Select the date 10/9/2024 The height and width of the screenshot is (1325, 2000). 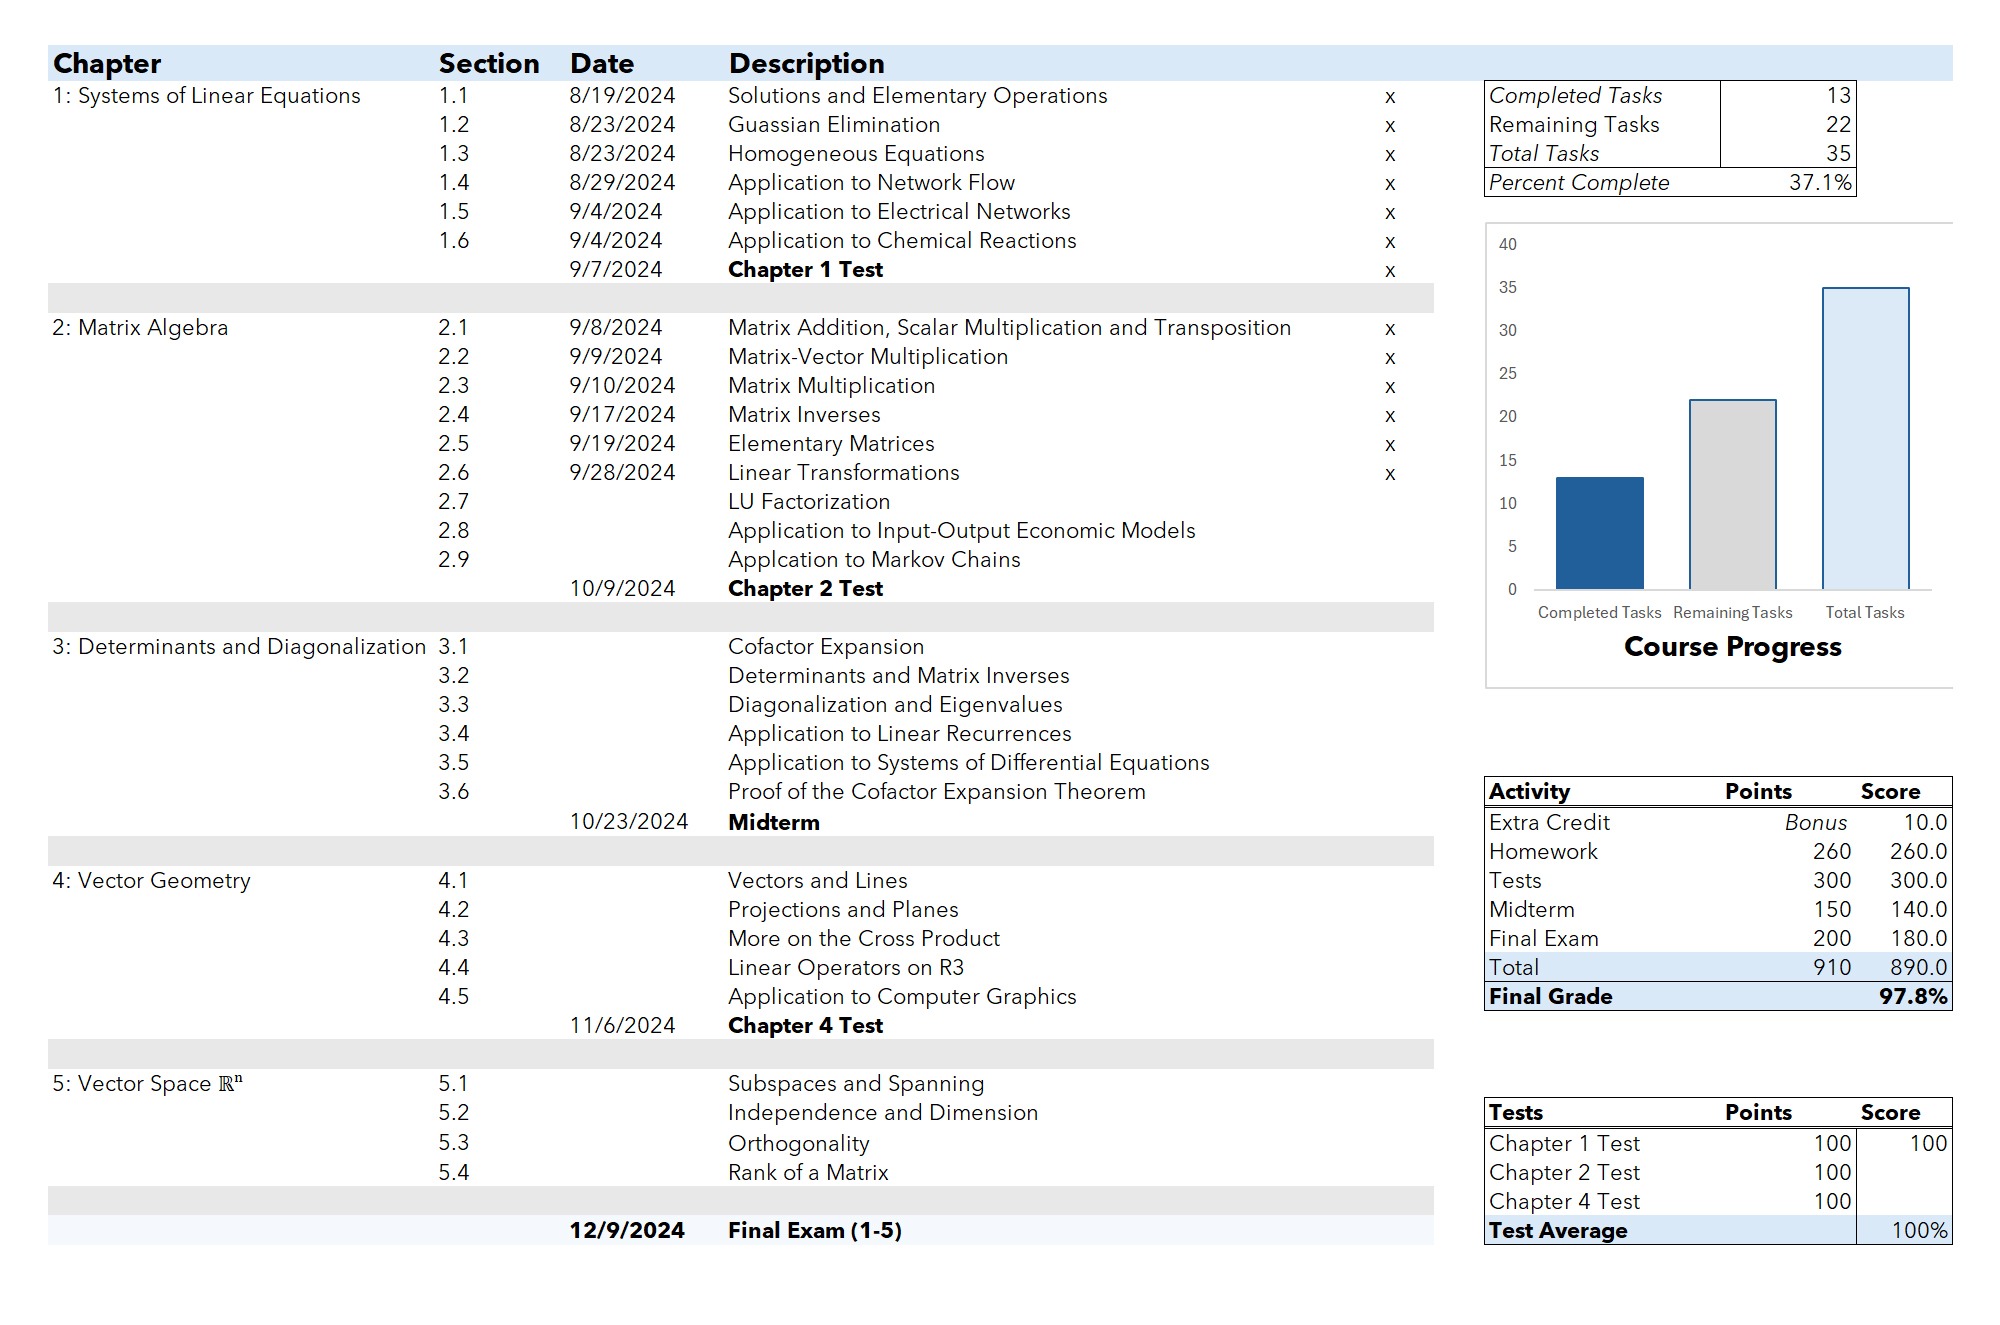[x=622, y=589]
